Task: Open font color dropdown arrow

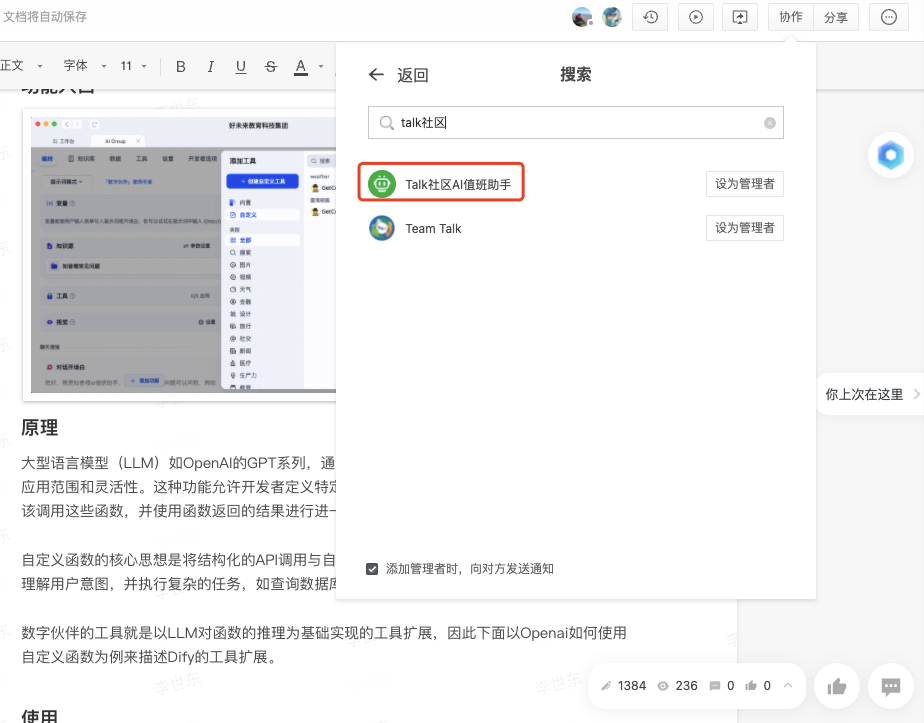Action: tap(321, 66)
